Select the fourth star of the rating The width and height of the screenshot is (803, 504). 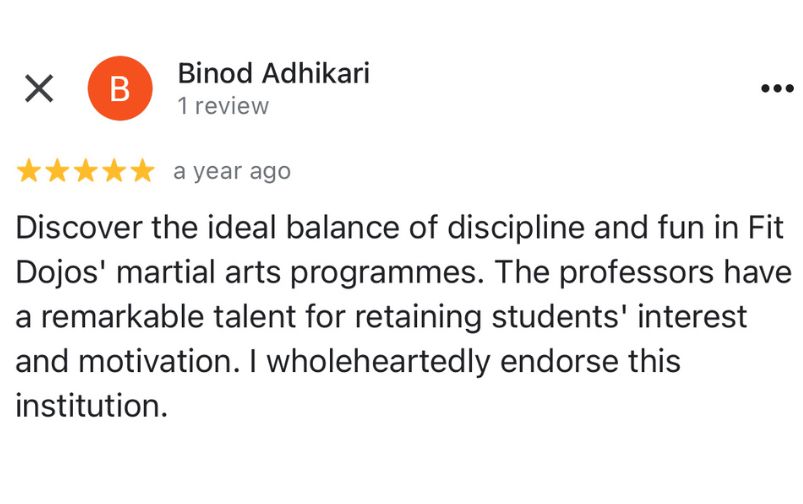114,172
